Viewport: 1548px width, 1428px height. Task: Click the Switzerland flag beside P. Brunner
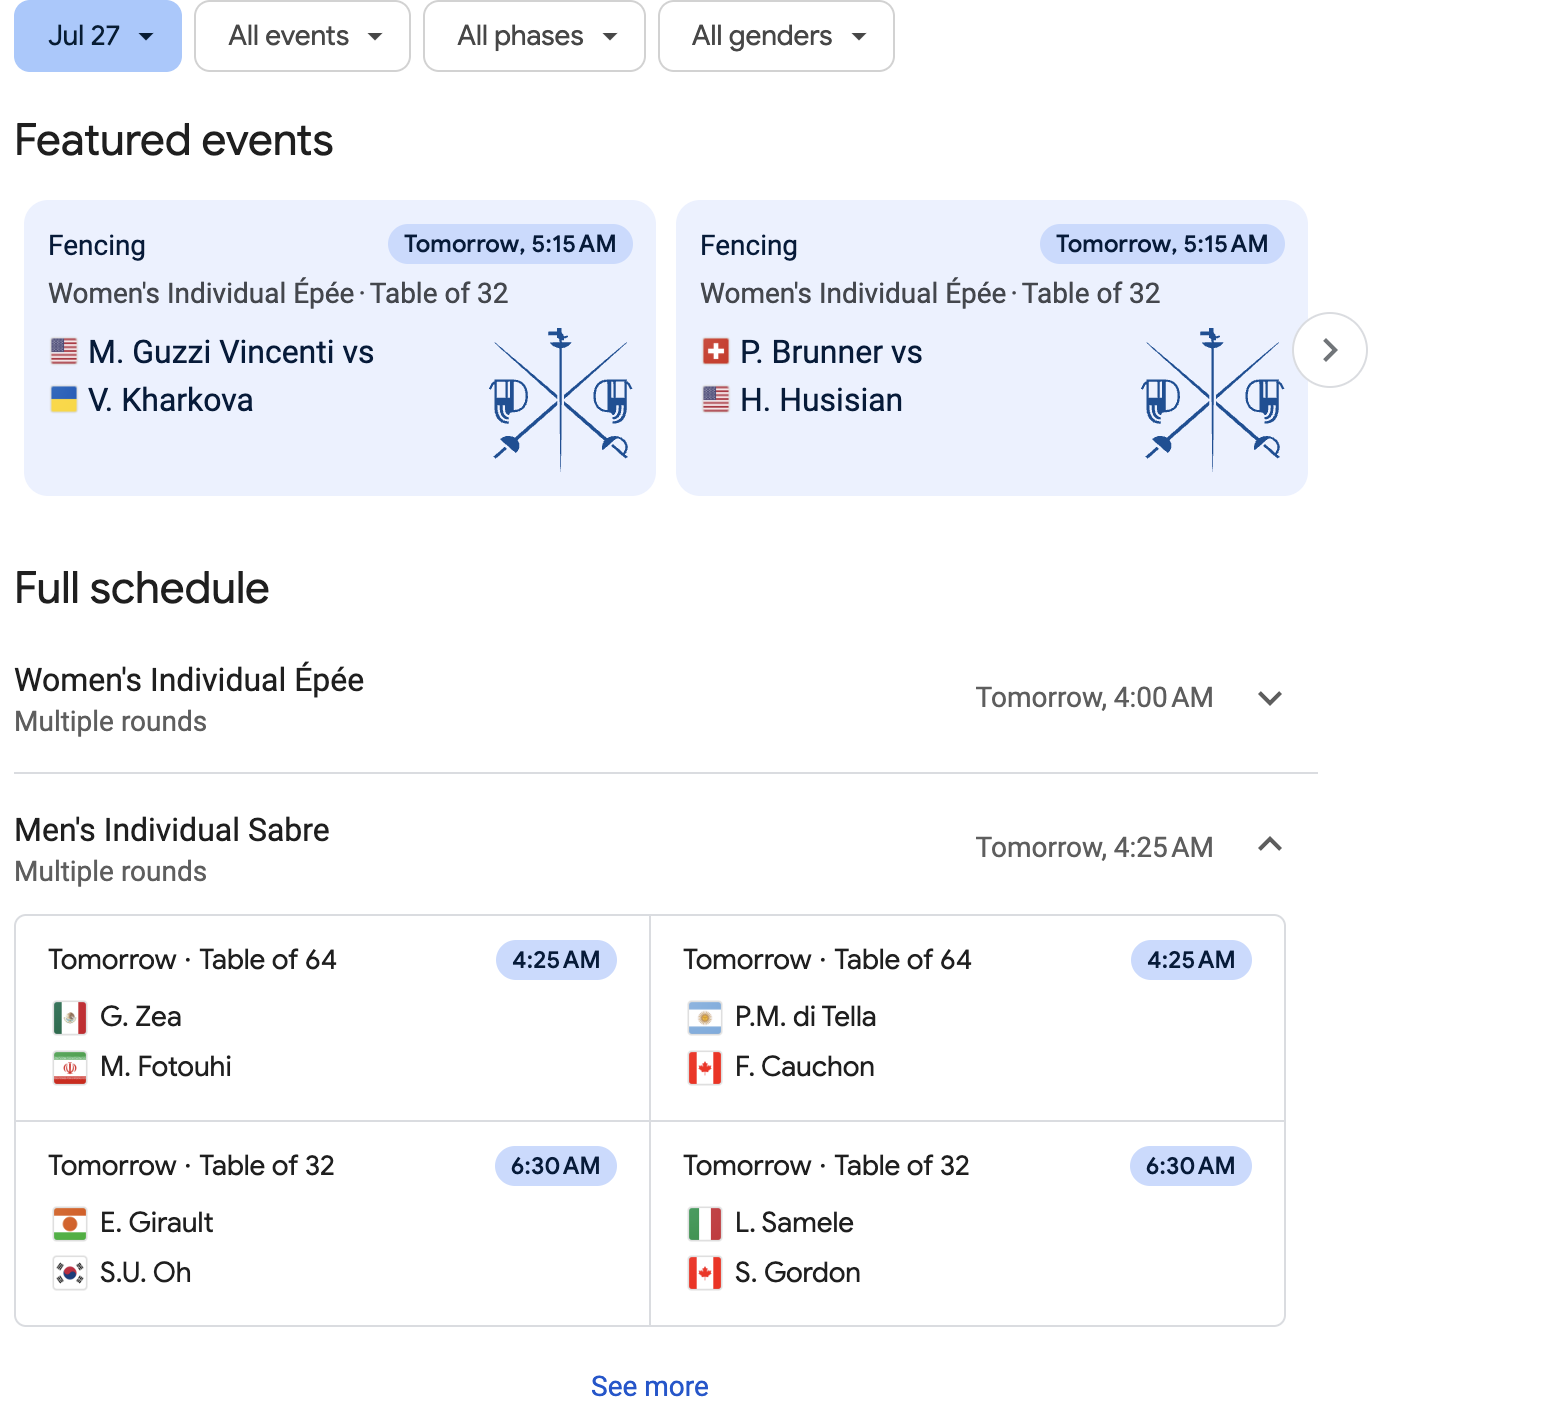click(716, 352)
